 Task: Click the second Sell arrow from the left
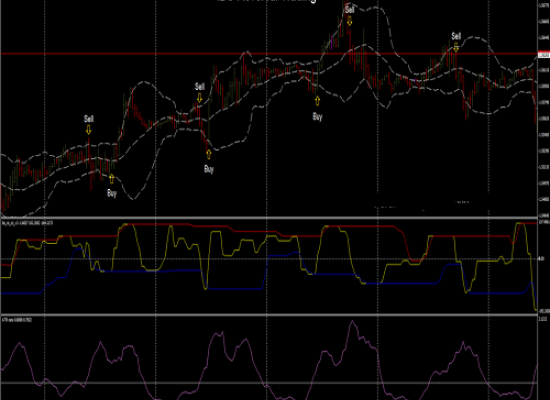click(199, 98)
